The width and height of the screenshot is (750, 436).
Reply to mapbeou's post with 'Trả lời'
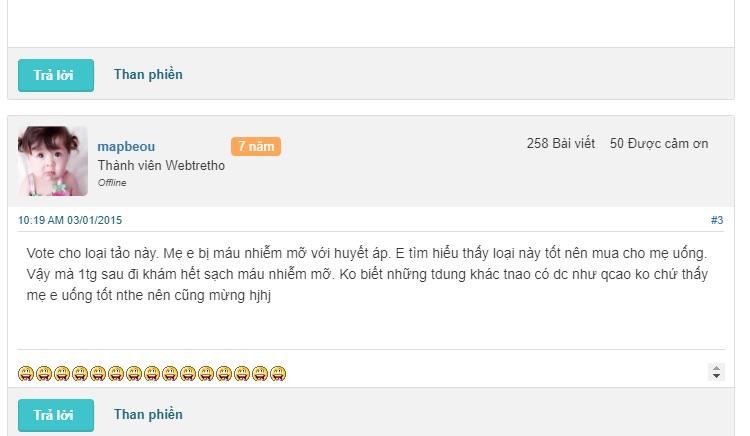pyautogui.click(x=56, y=415)
